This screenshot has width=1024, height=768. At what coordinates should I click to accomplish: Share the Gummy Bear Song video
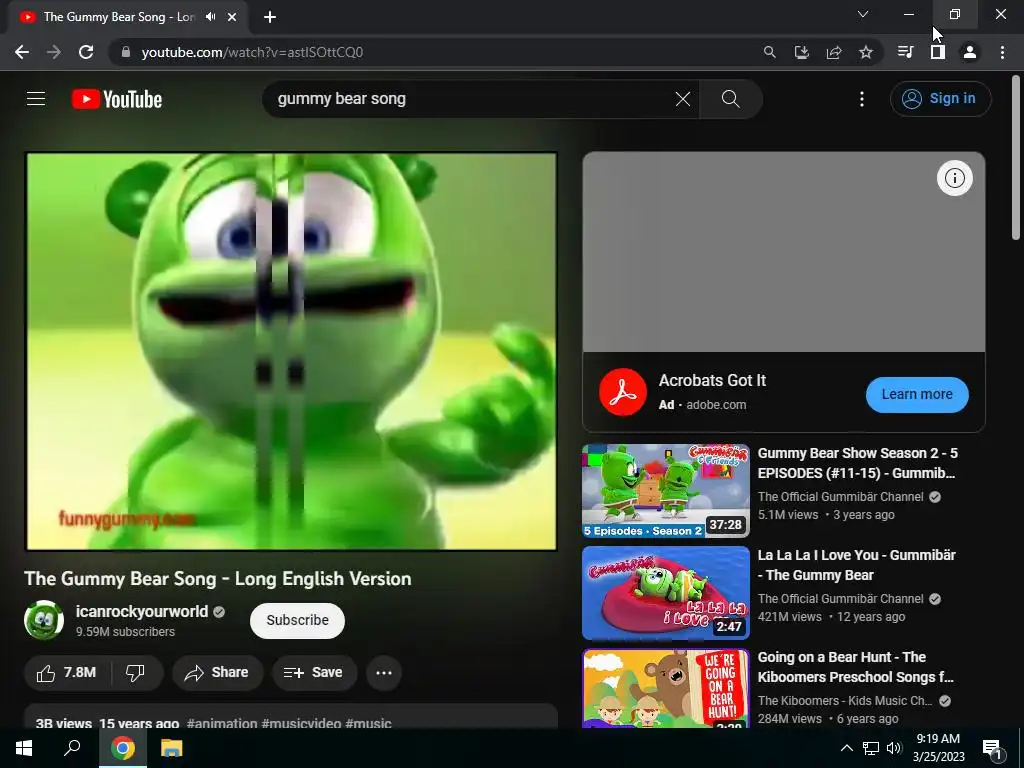click(217, 673)
